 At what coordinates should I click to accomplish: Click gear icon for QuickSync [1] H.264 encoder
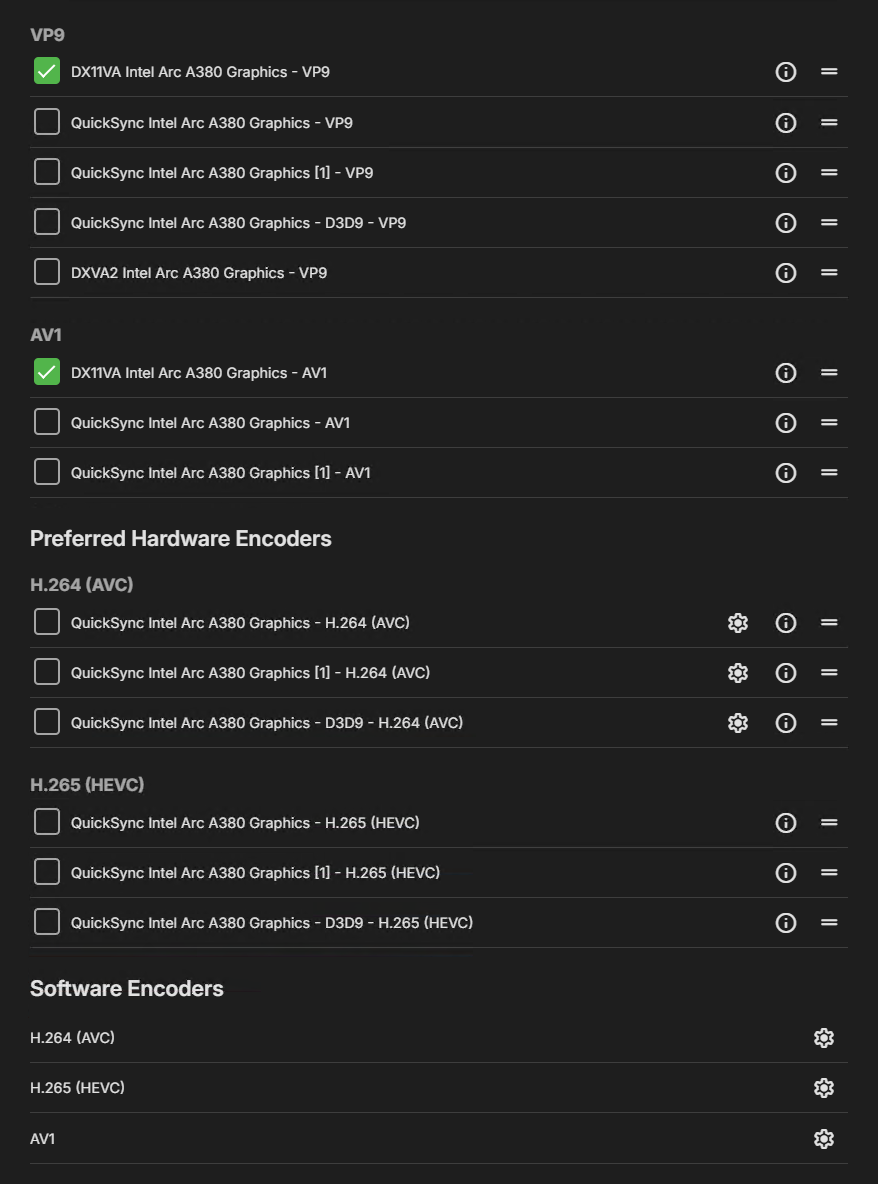(738, 673)
